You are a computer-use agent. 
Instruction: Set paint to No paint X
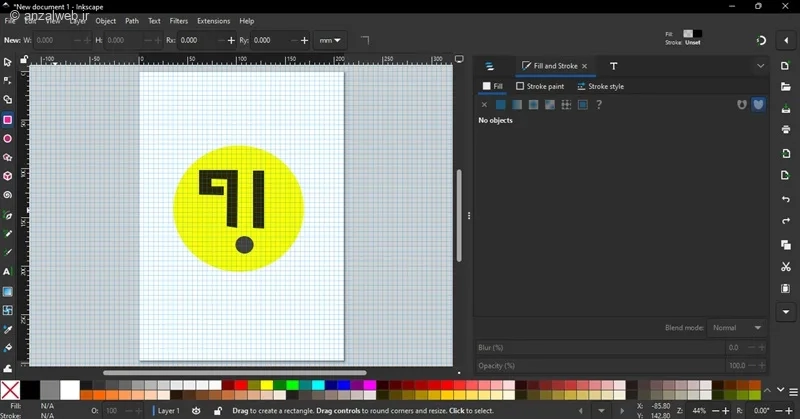point(484,105)
